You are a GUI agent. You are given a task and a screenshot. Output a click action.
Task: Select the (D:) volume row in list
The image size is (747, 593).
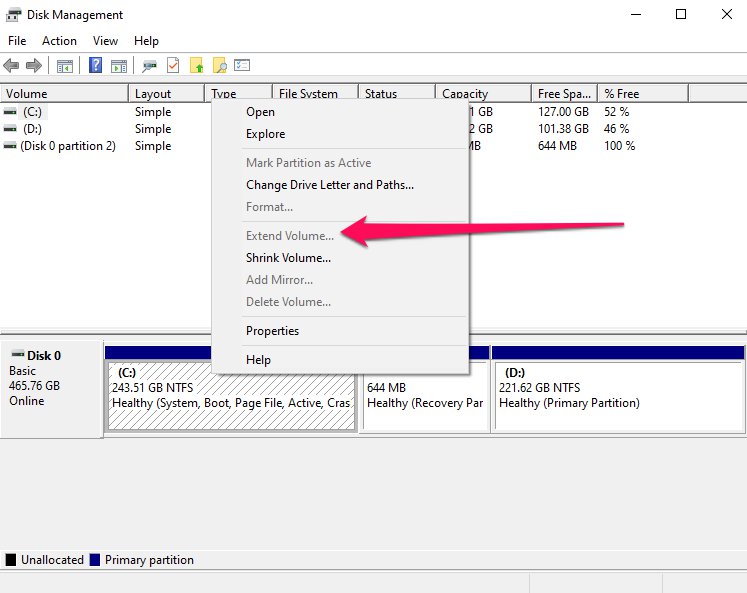click(32, 129)
